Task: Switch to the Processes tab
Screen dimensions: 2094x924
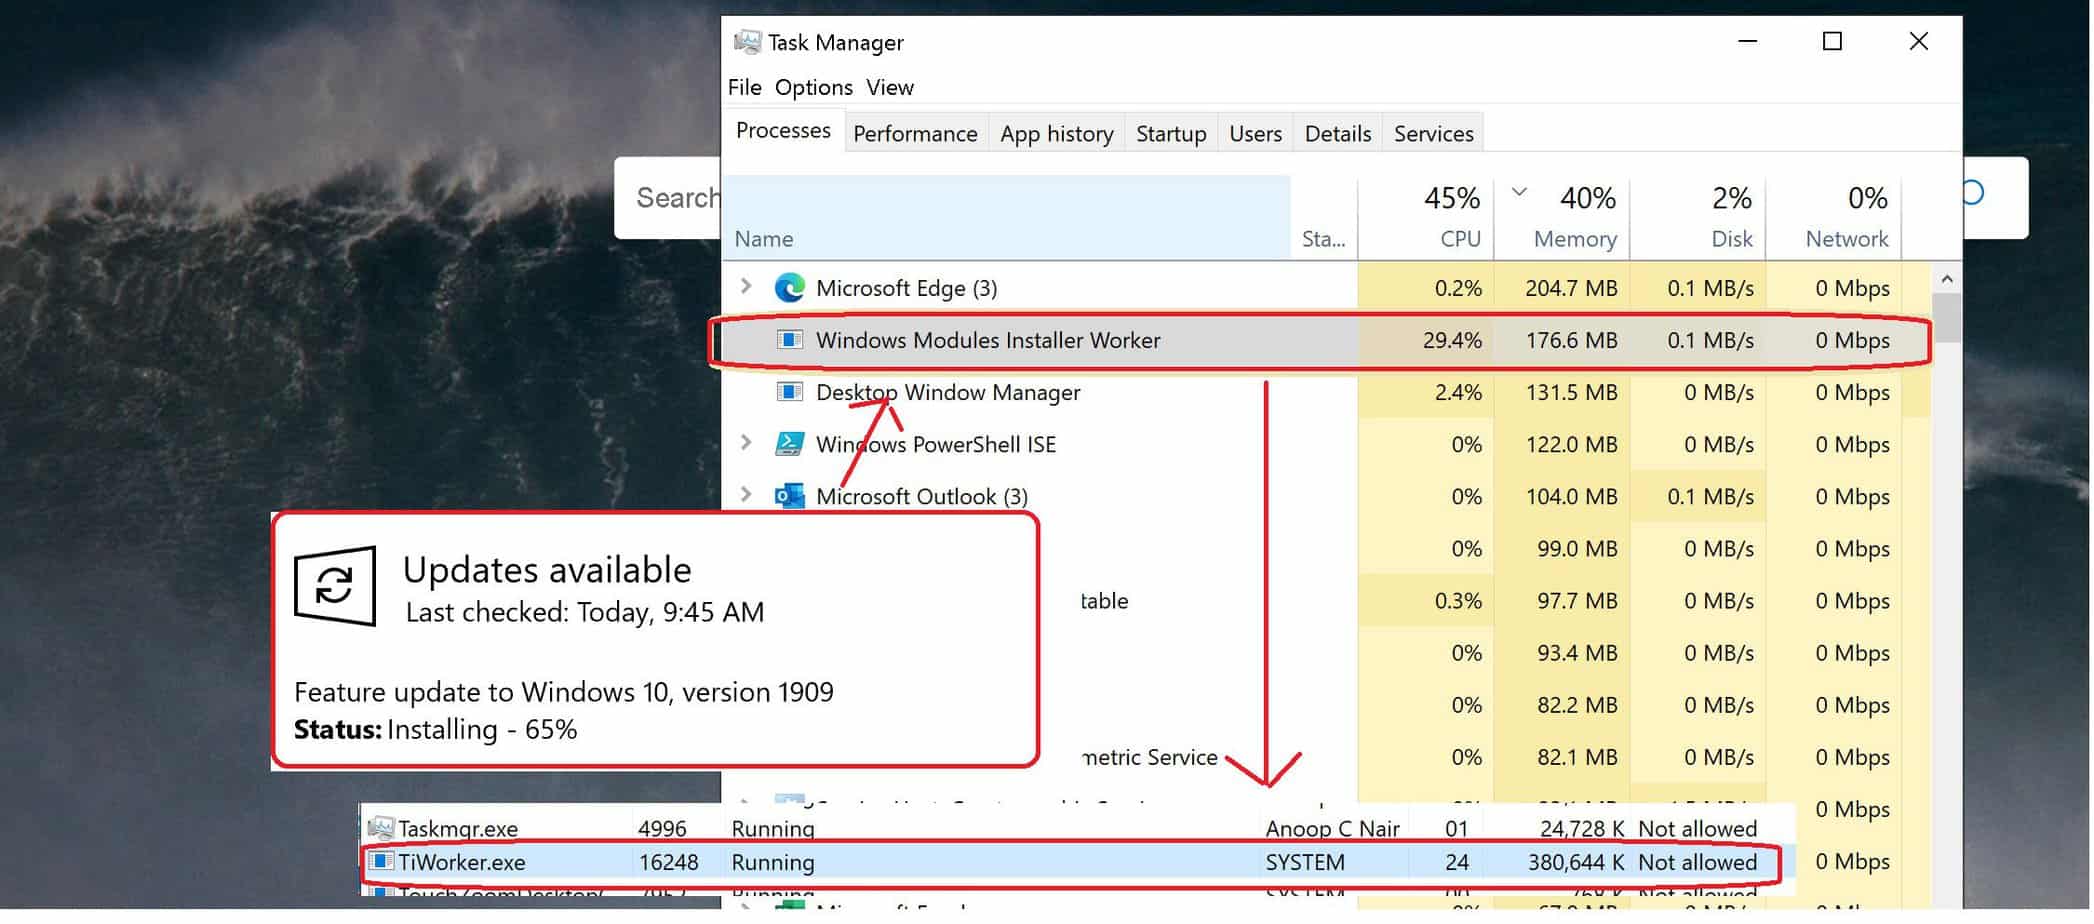Action: [783, 131]
